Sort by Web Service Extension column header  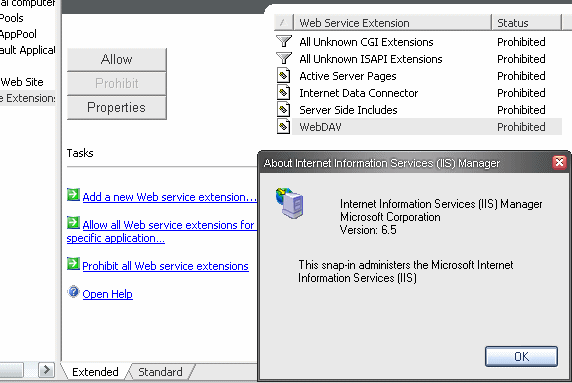tap(393, 23)
